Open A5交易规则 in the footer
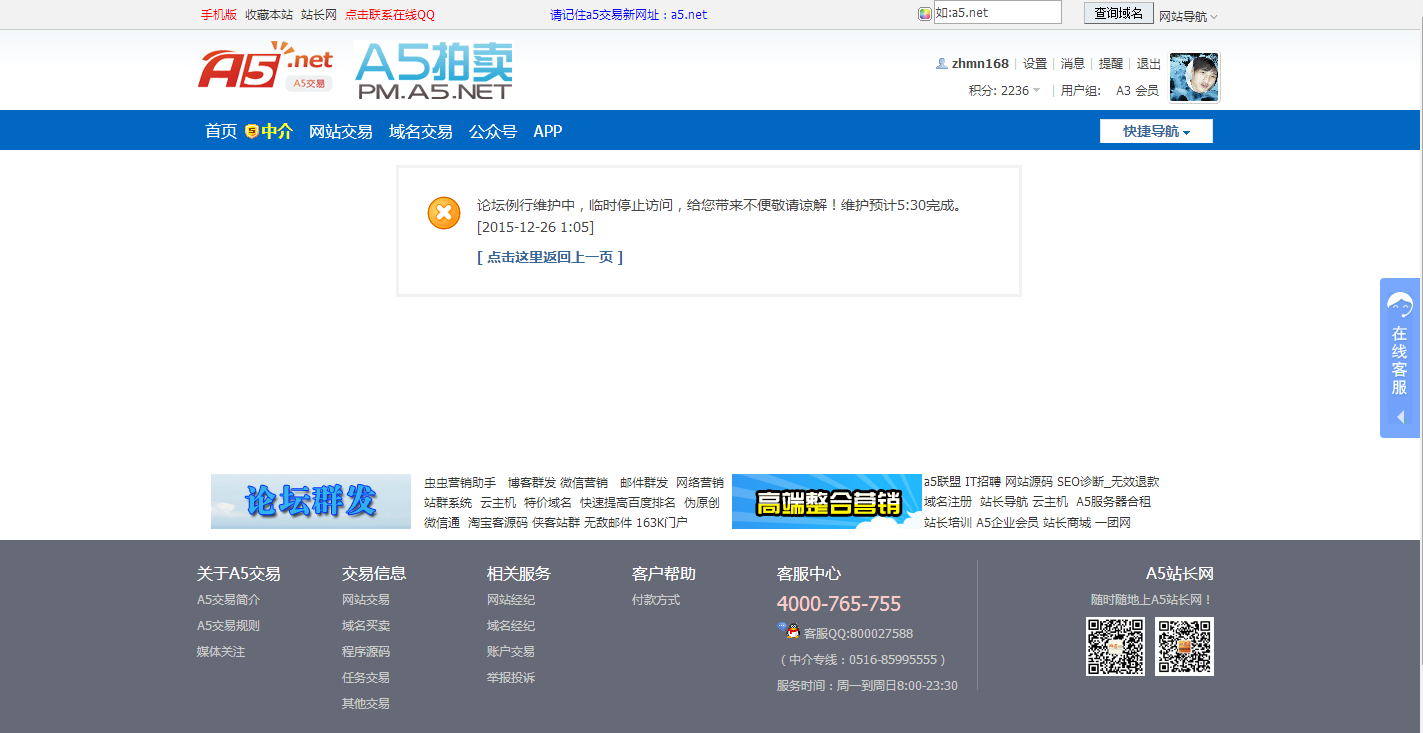The height and width of the screenshot is (733, 1423). tap(228, 626)
